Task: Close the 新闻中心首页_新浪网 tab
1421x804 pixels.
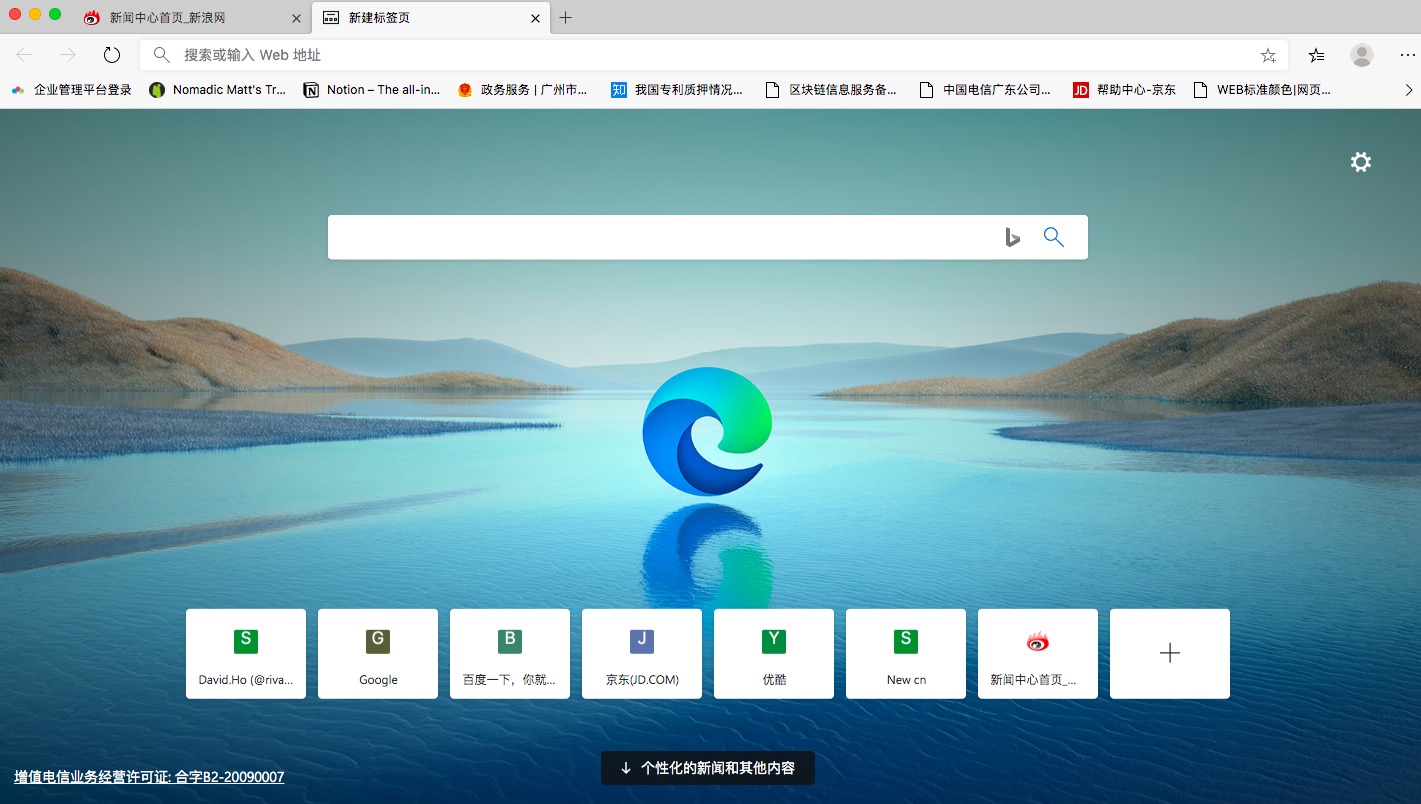Action: (x=296, y=18)
